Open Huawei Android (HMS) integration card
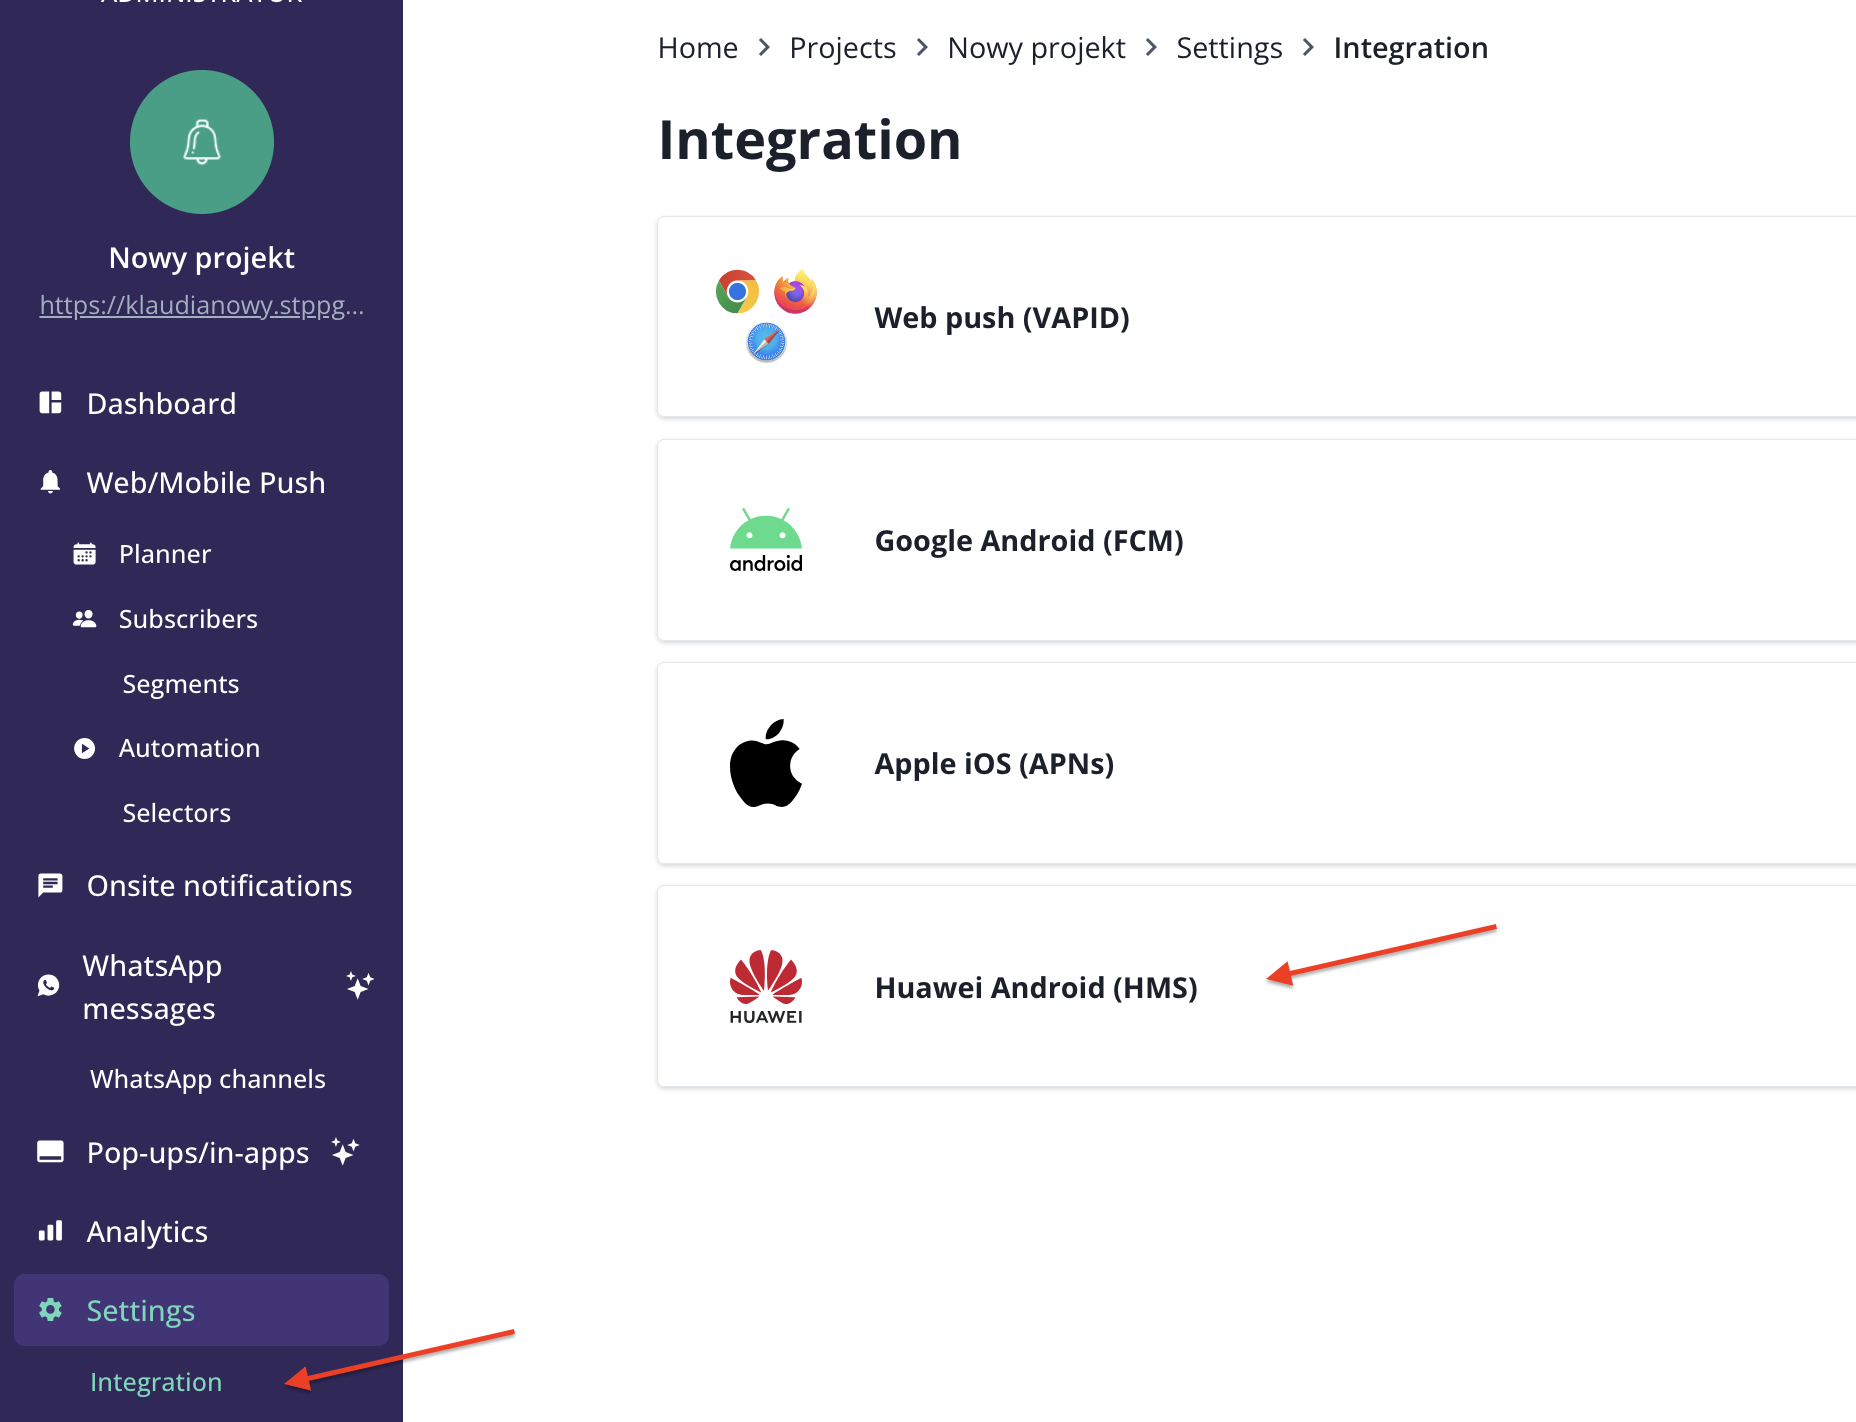 tap(1036, 988)
